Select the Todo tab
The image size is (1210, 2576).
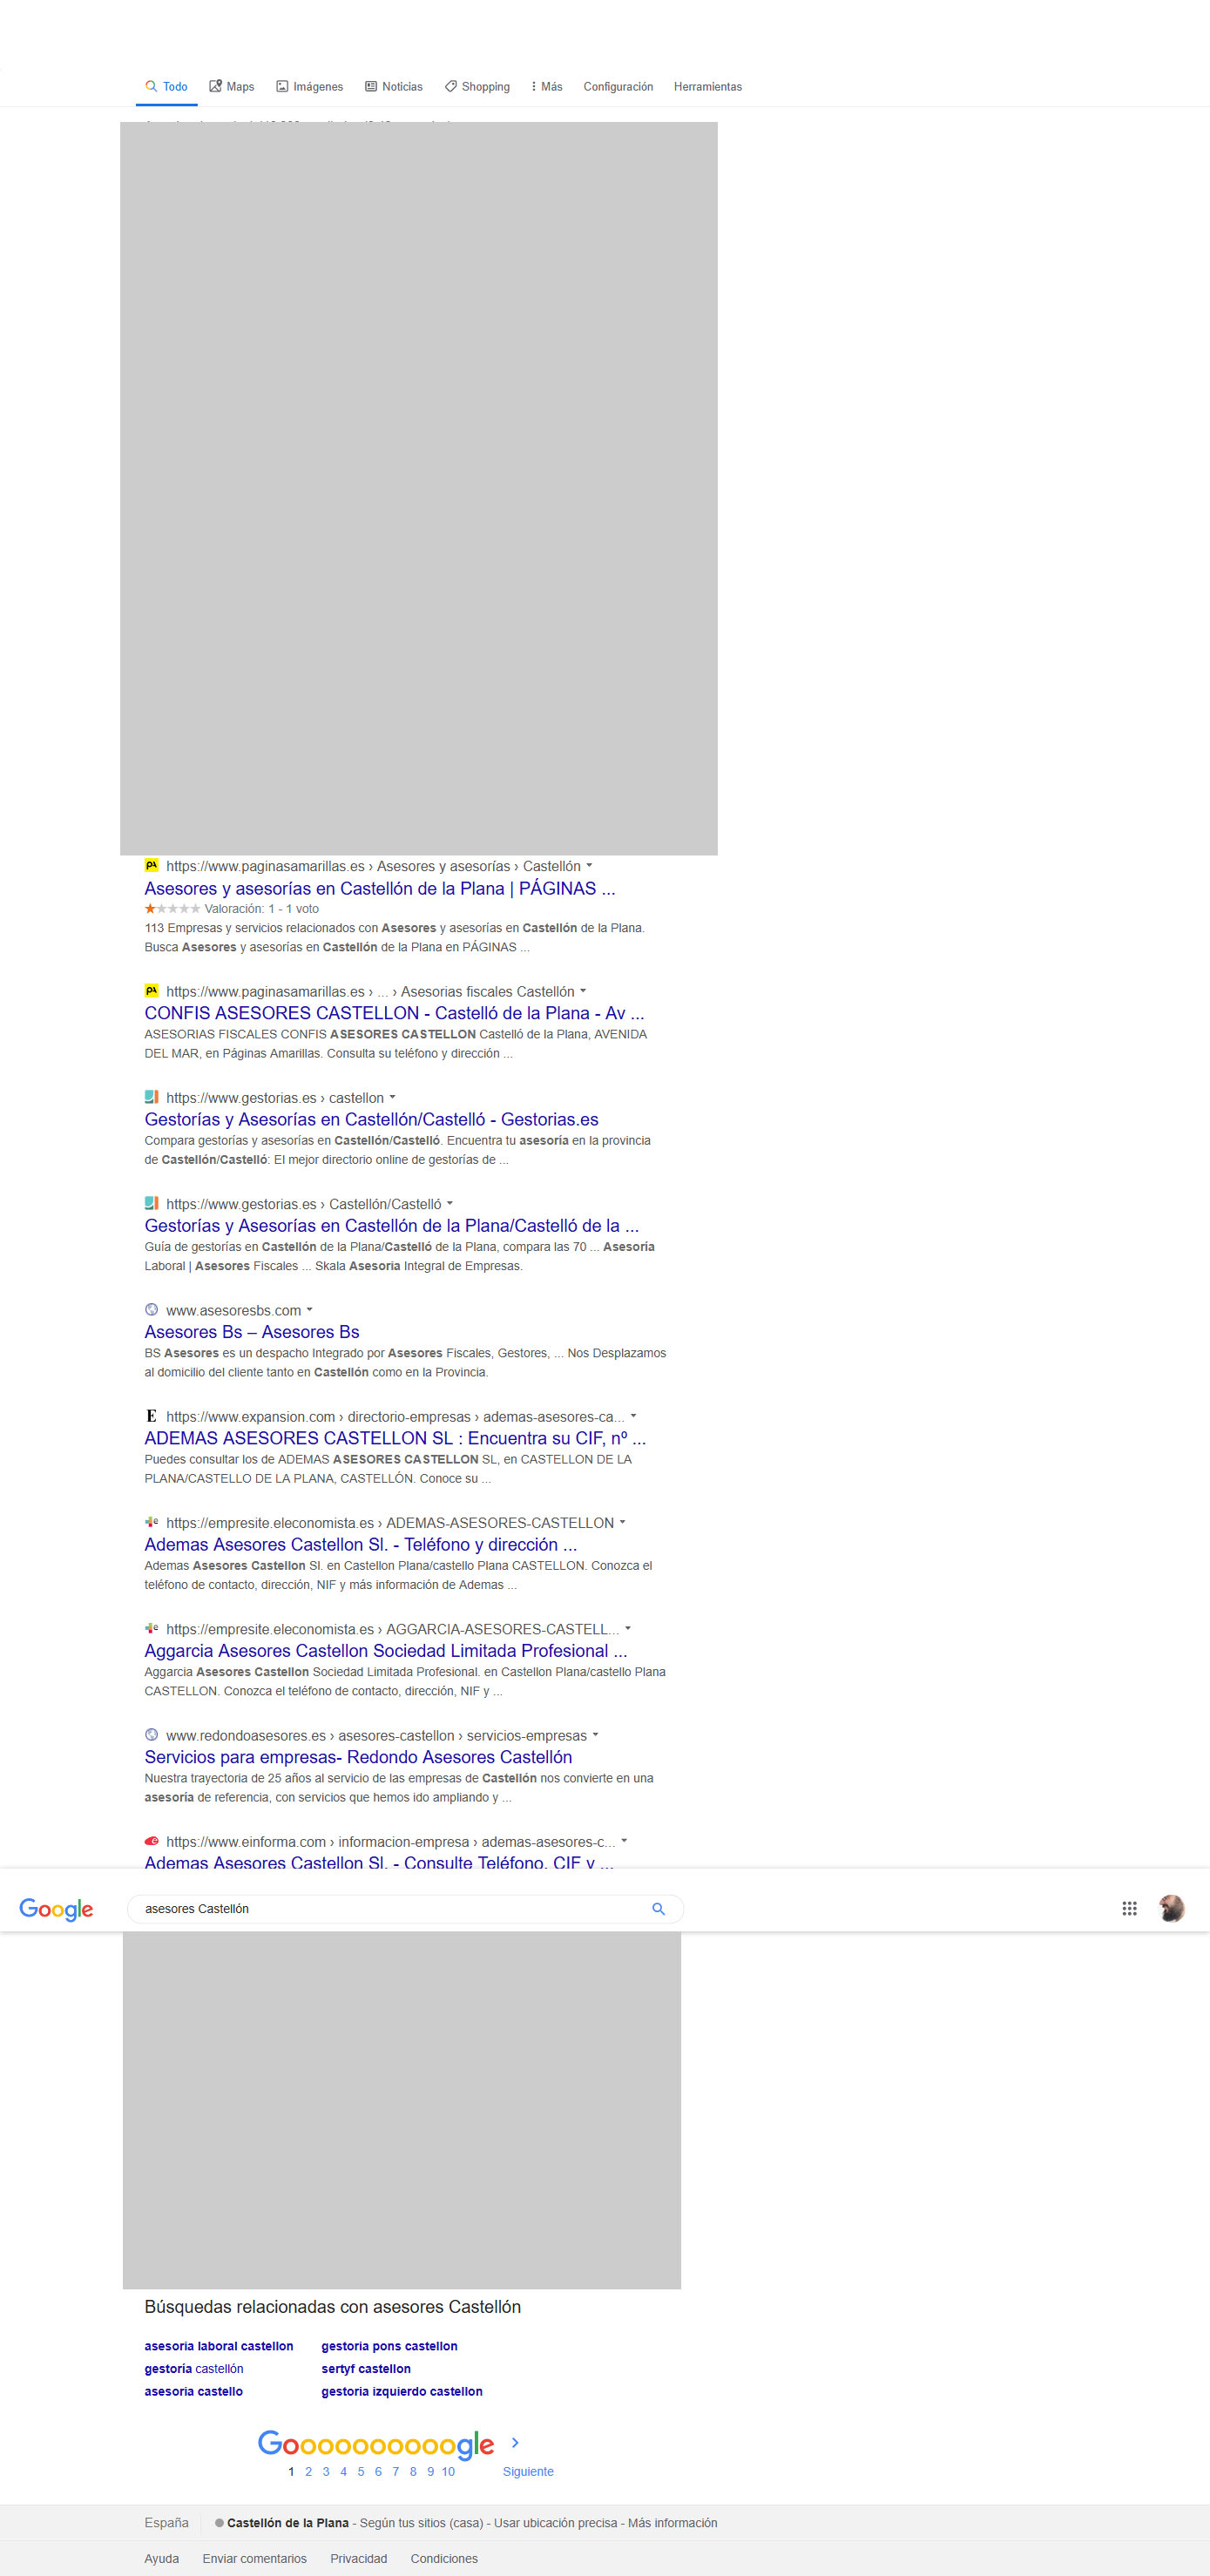point(166,87)
